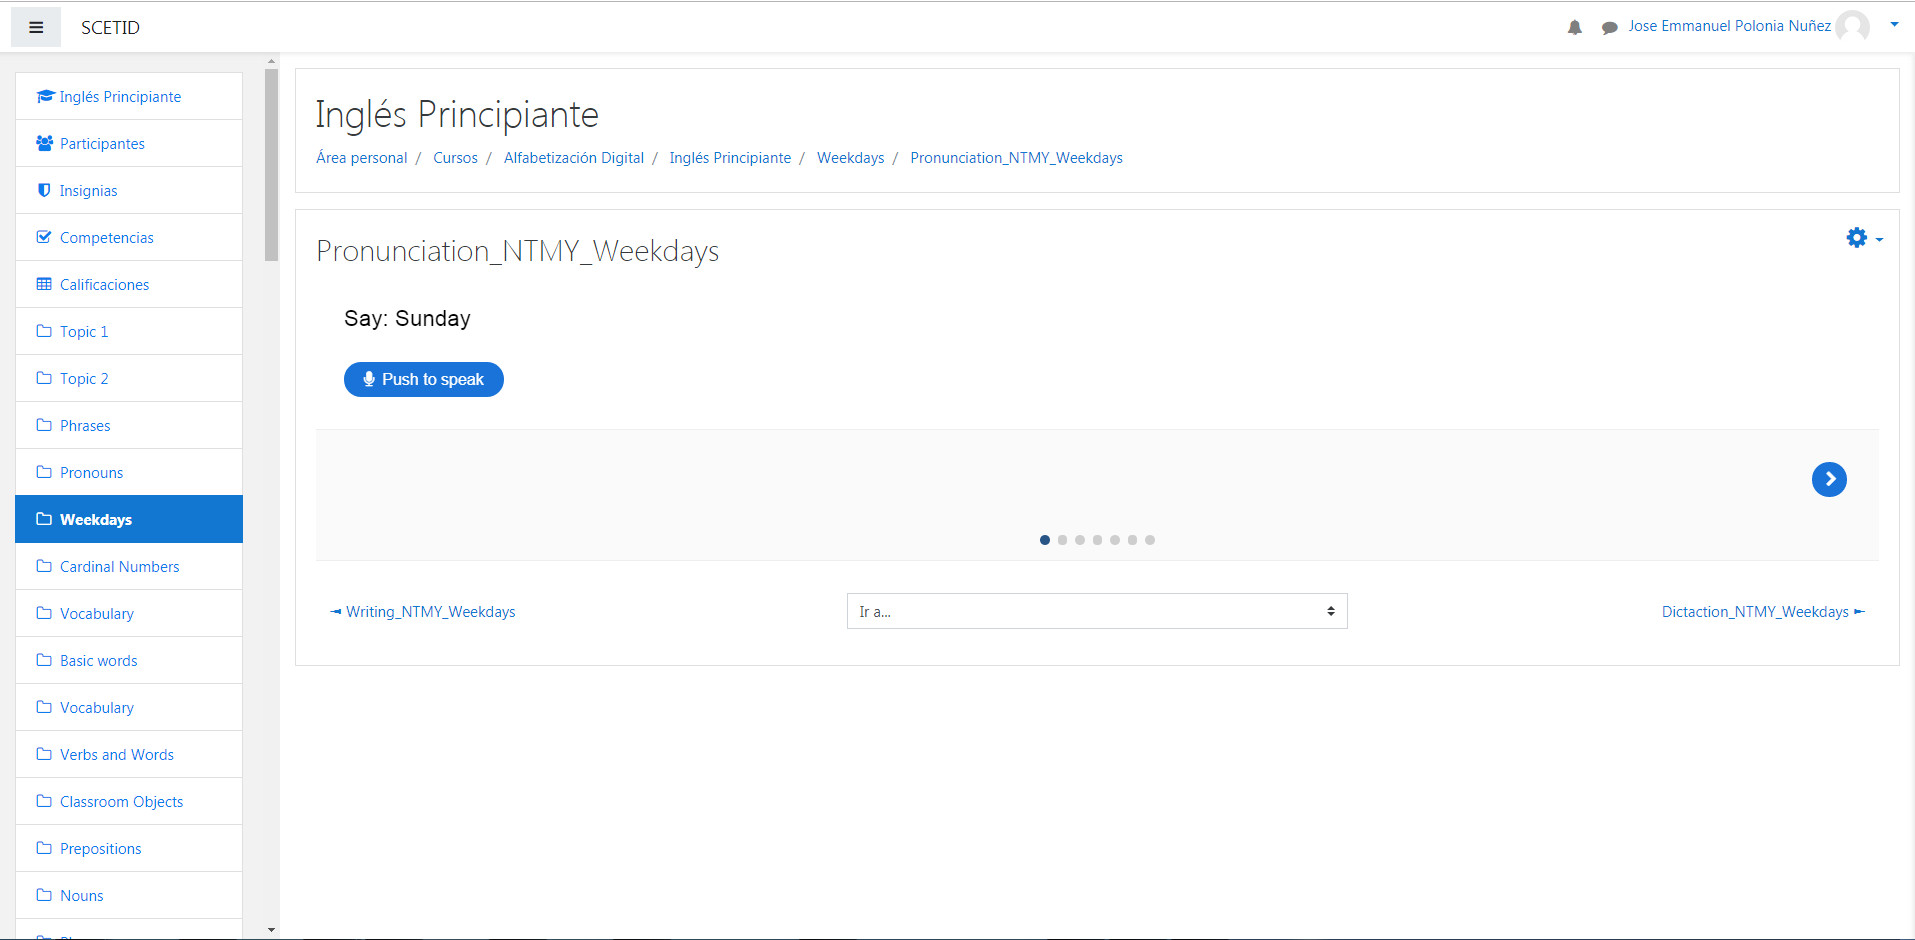Open the messages speech bubble icon
The image size is (1915, 940).
point(1609,27)
